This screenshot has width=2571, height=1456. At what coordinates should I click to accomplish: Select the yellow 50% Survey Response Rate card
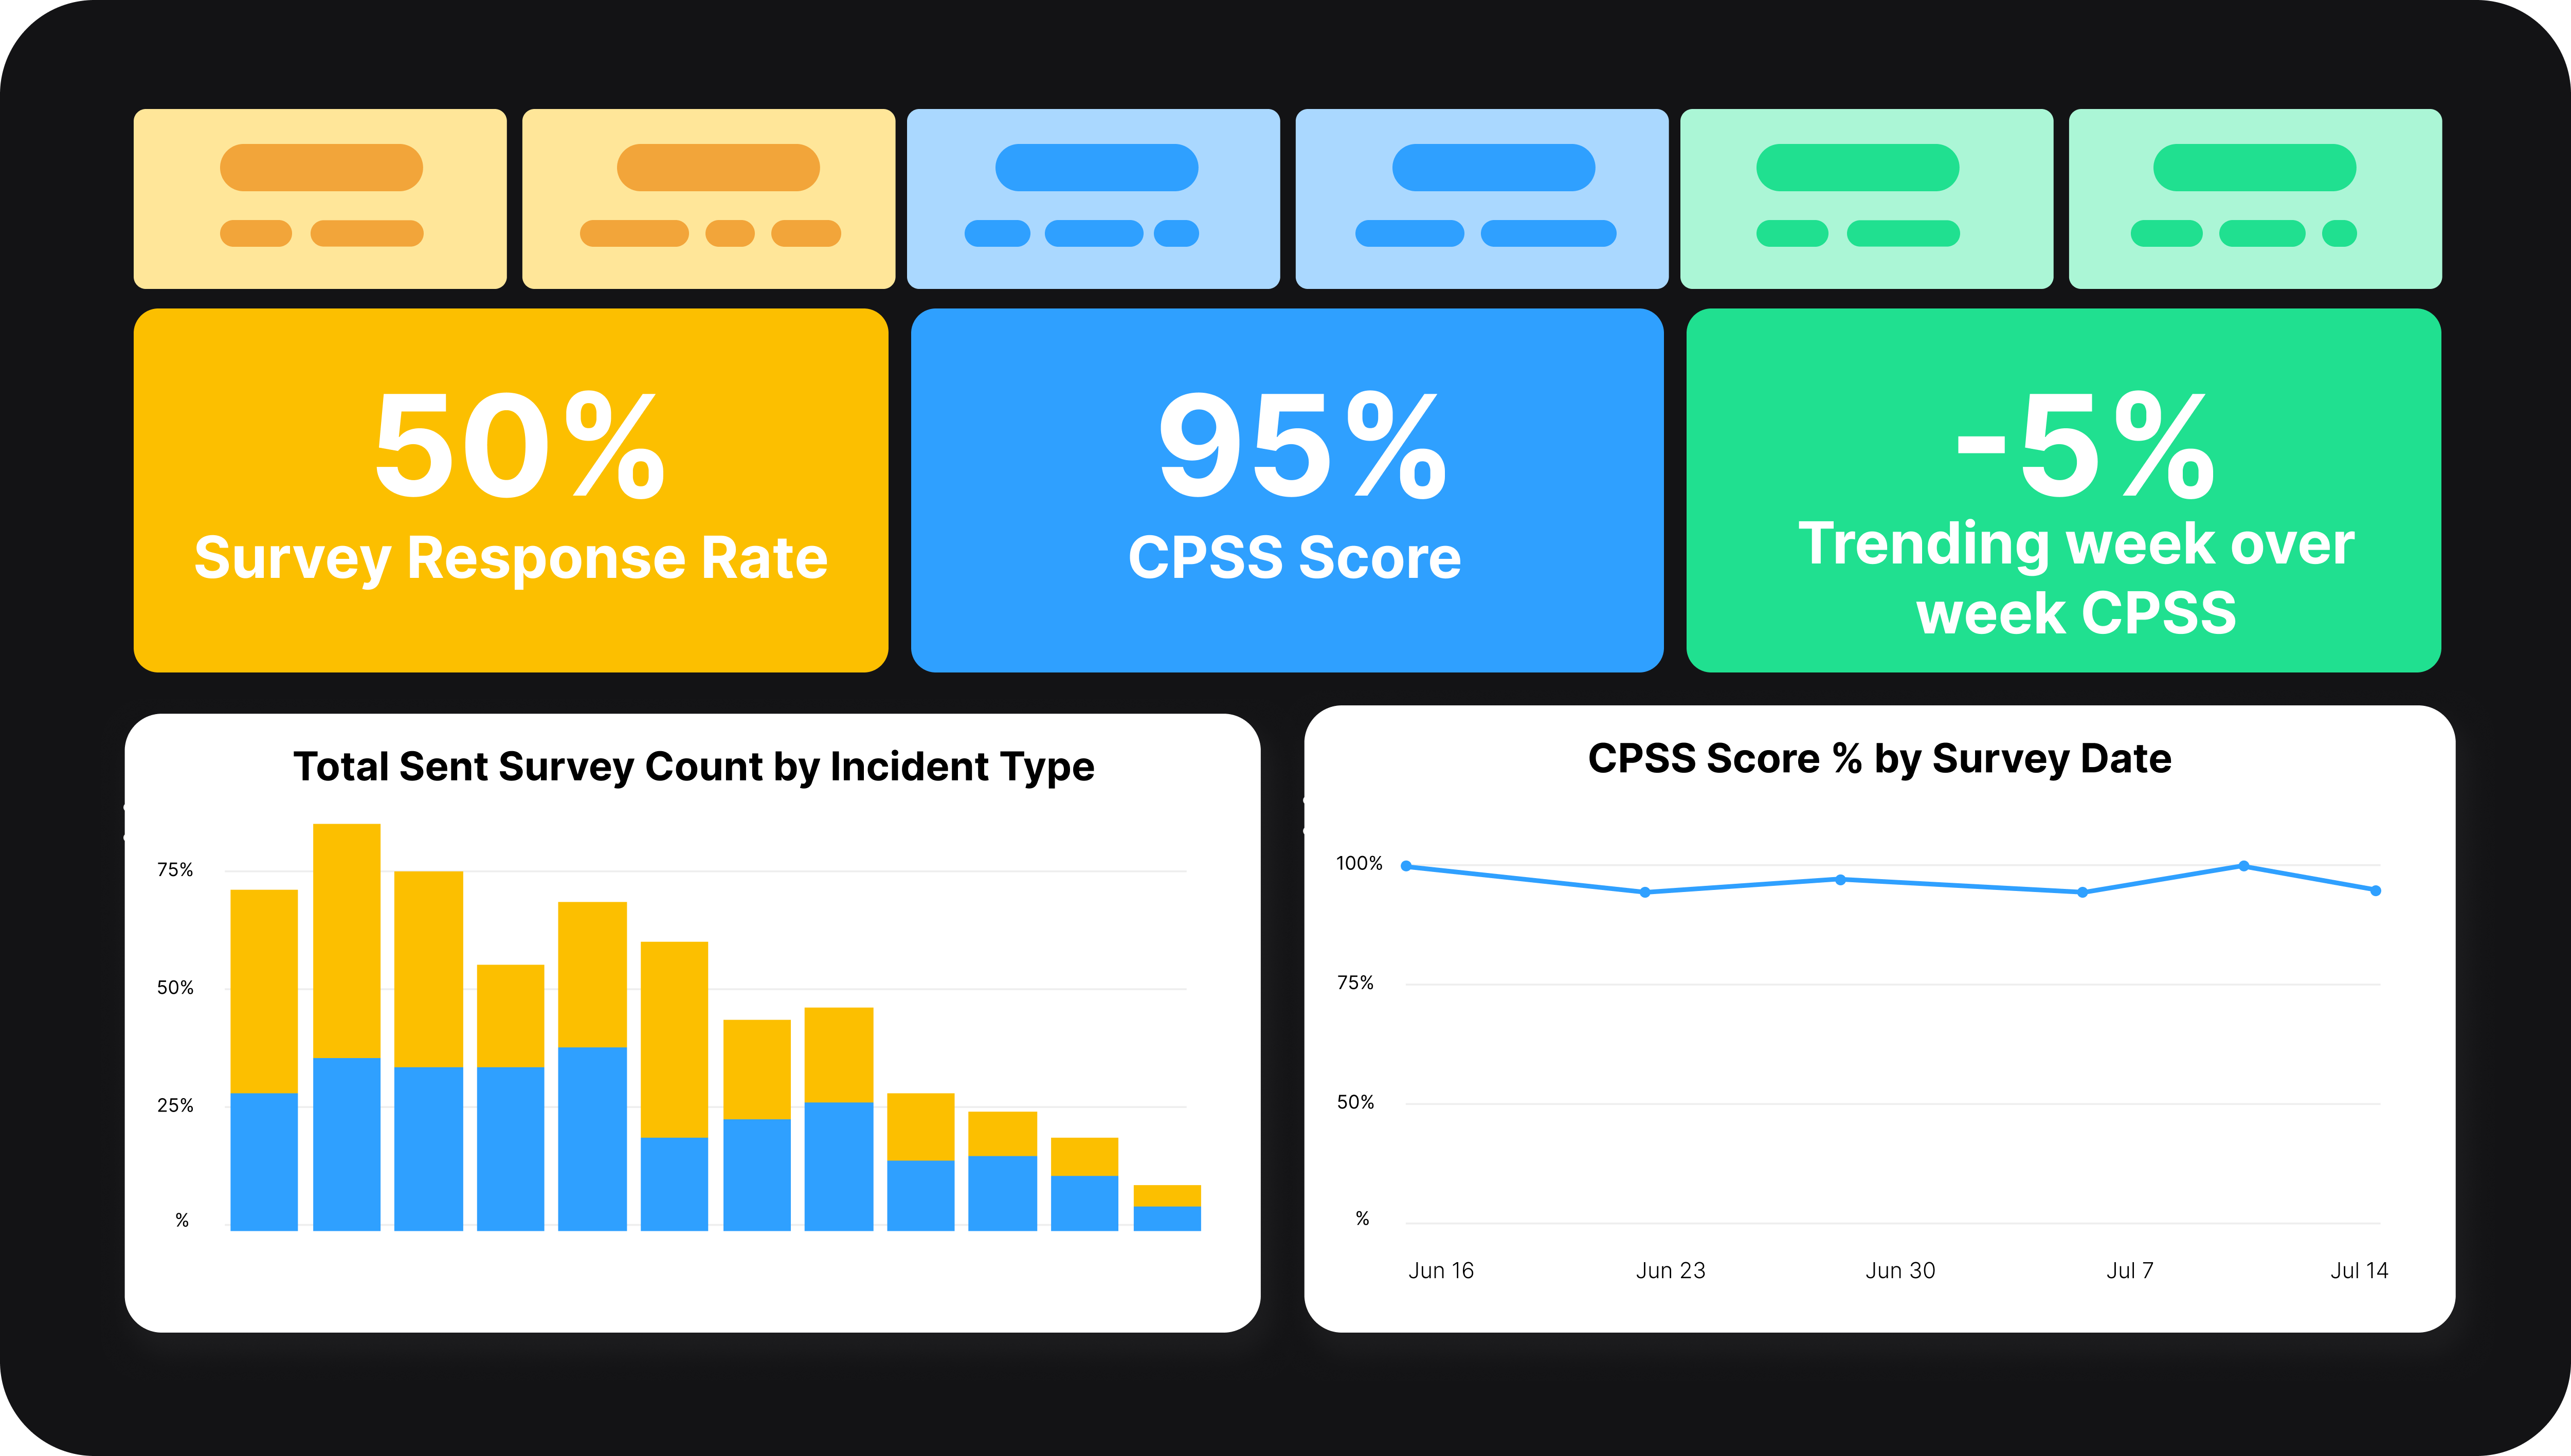click(511, 490)
